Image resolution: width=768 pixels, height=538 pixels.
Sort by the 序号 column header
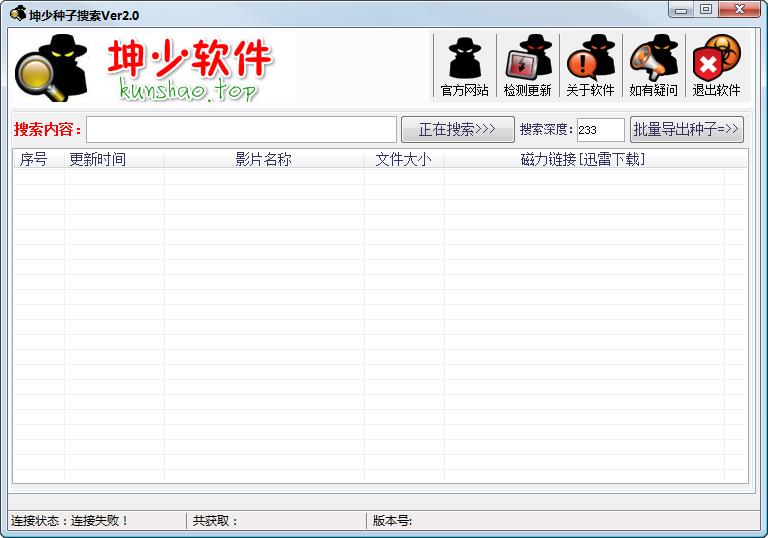[35, 159]
